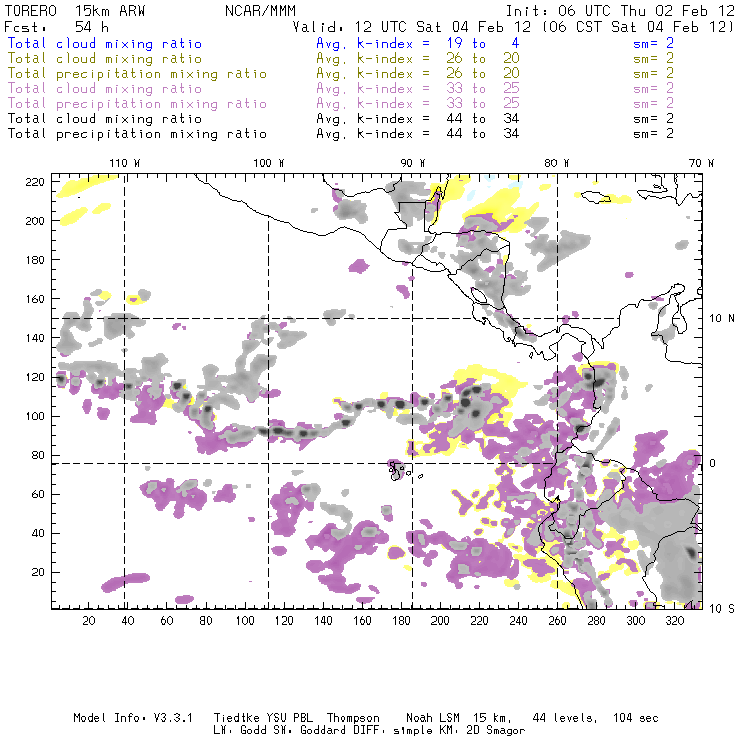Select the 'Valid: 12 UTC Sat 04 Feb 12' text

[412, 27]
